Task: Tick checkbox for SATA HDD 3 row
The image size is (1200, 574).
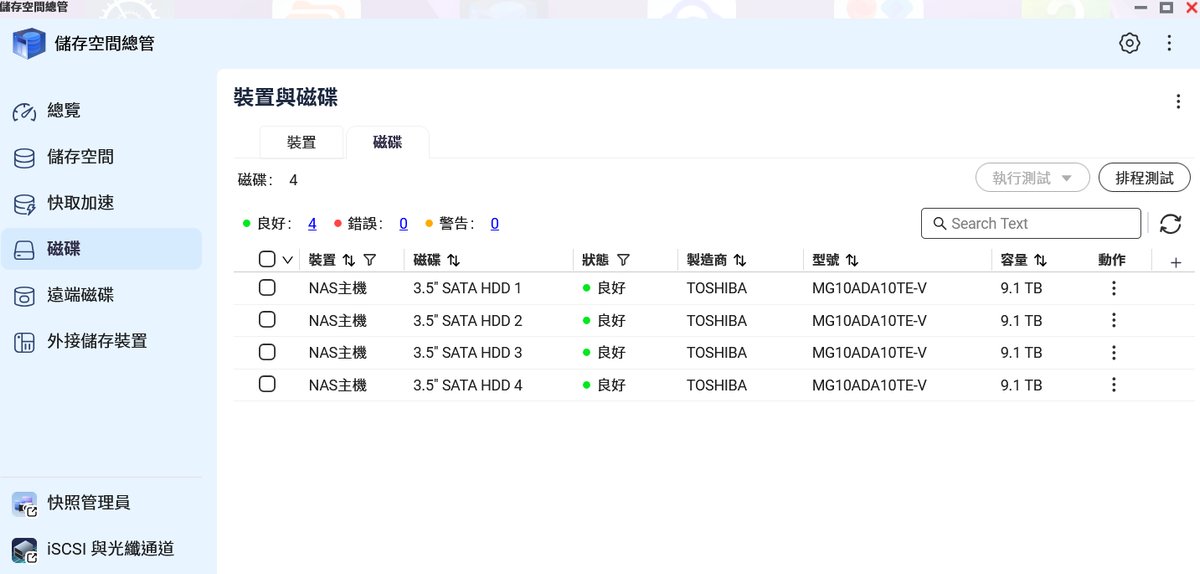Action: tap(267, 352)
